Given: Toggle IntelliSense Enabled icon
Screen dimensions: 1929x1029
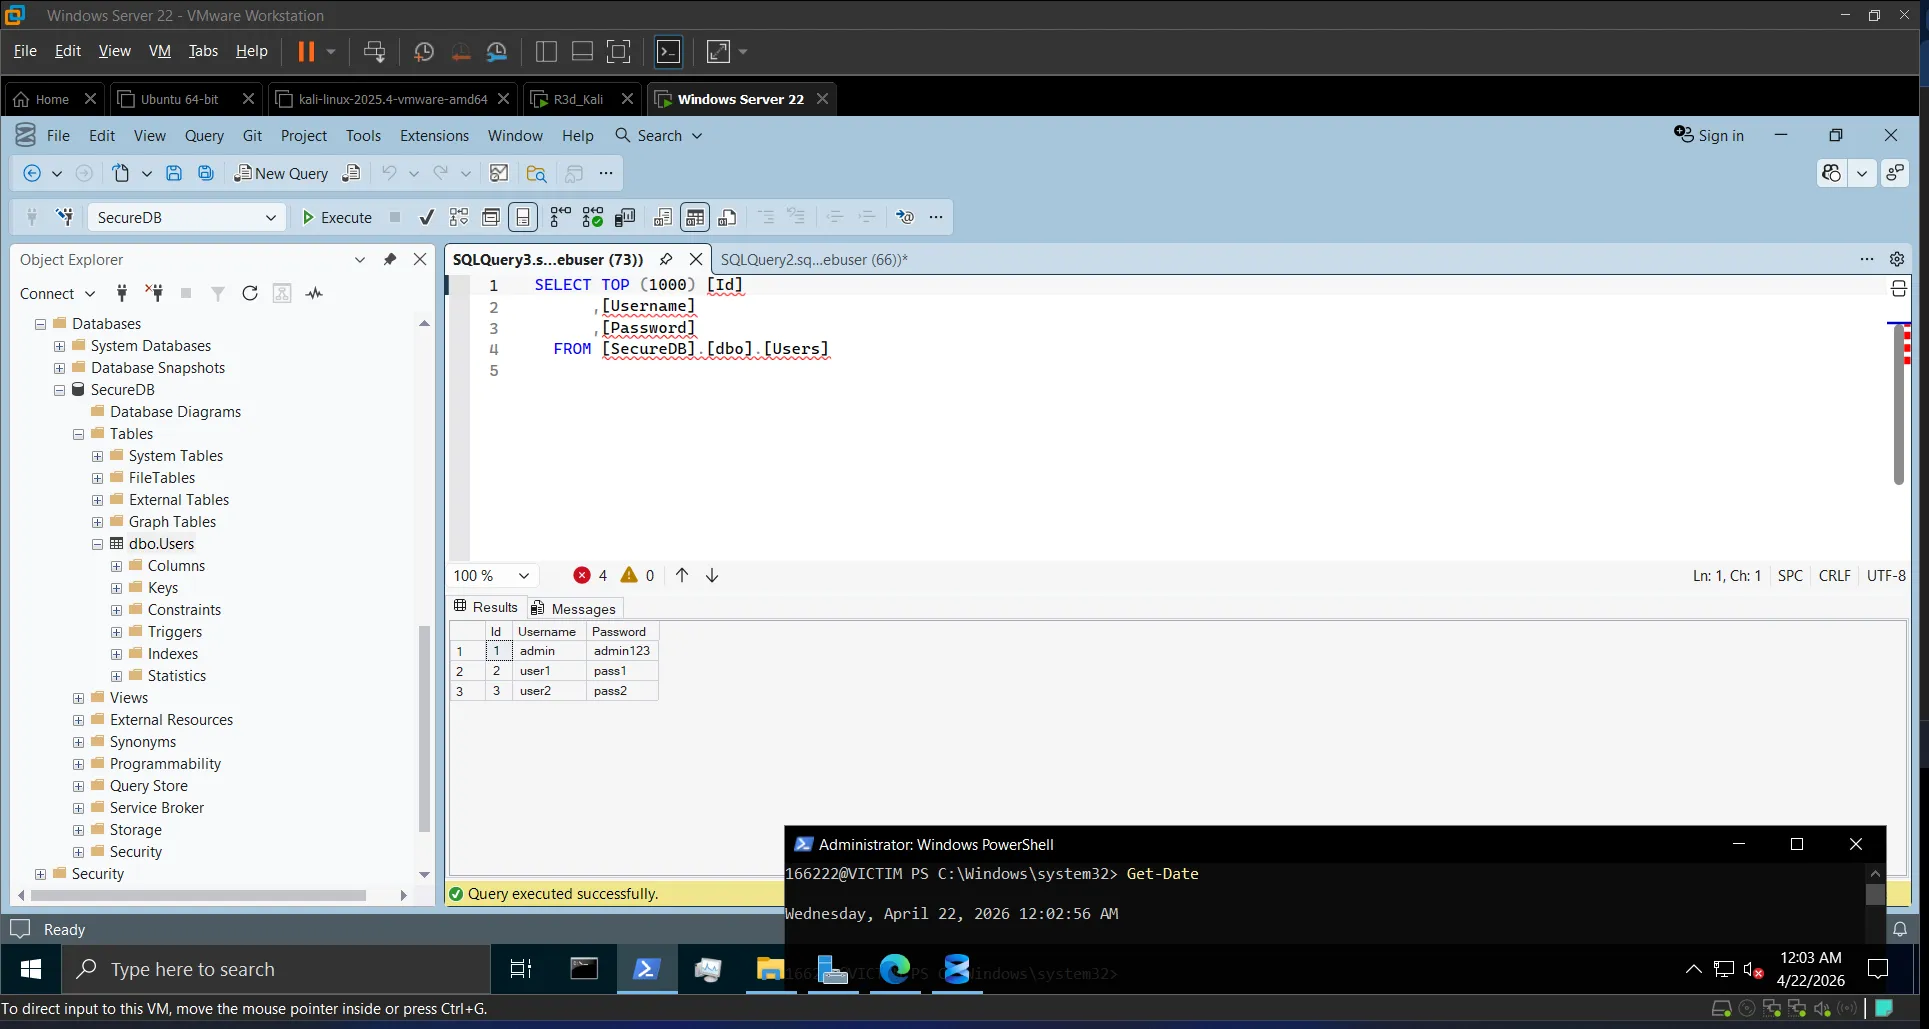Looking at the screenshot, I should 523,217.
